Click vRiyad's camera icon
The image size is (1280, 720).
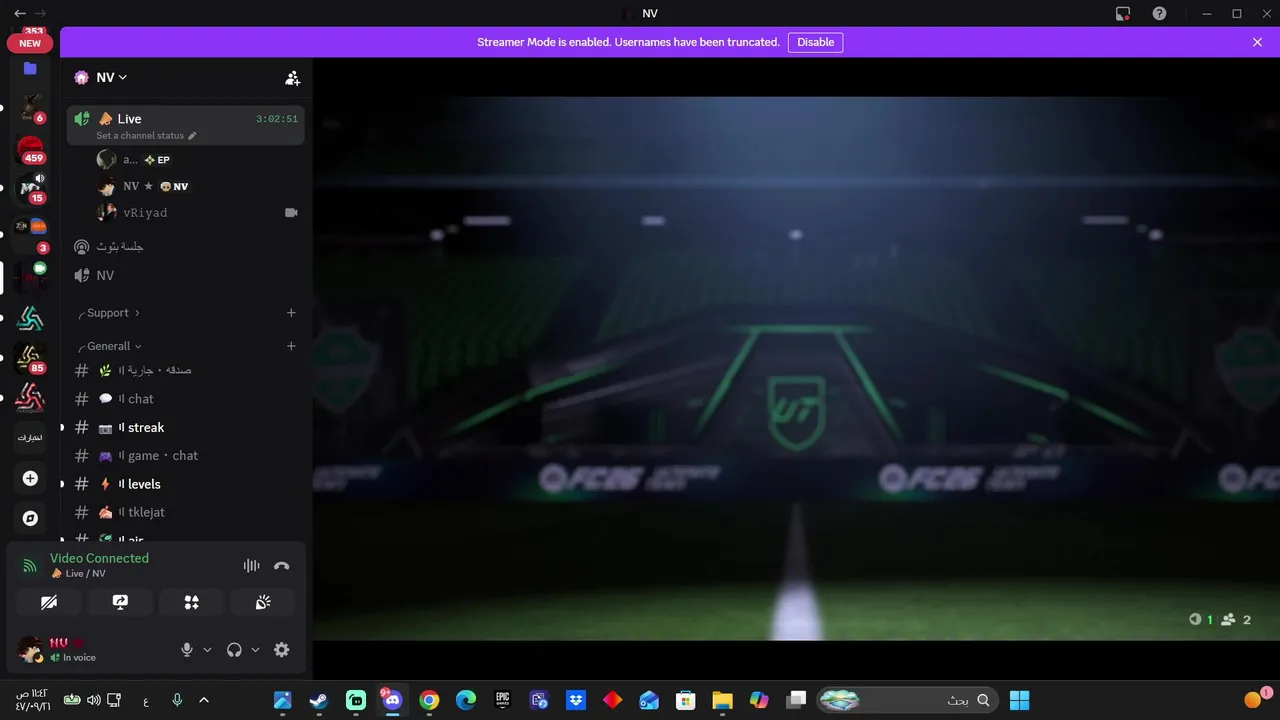(291, 213)
